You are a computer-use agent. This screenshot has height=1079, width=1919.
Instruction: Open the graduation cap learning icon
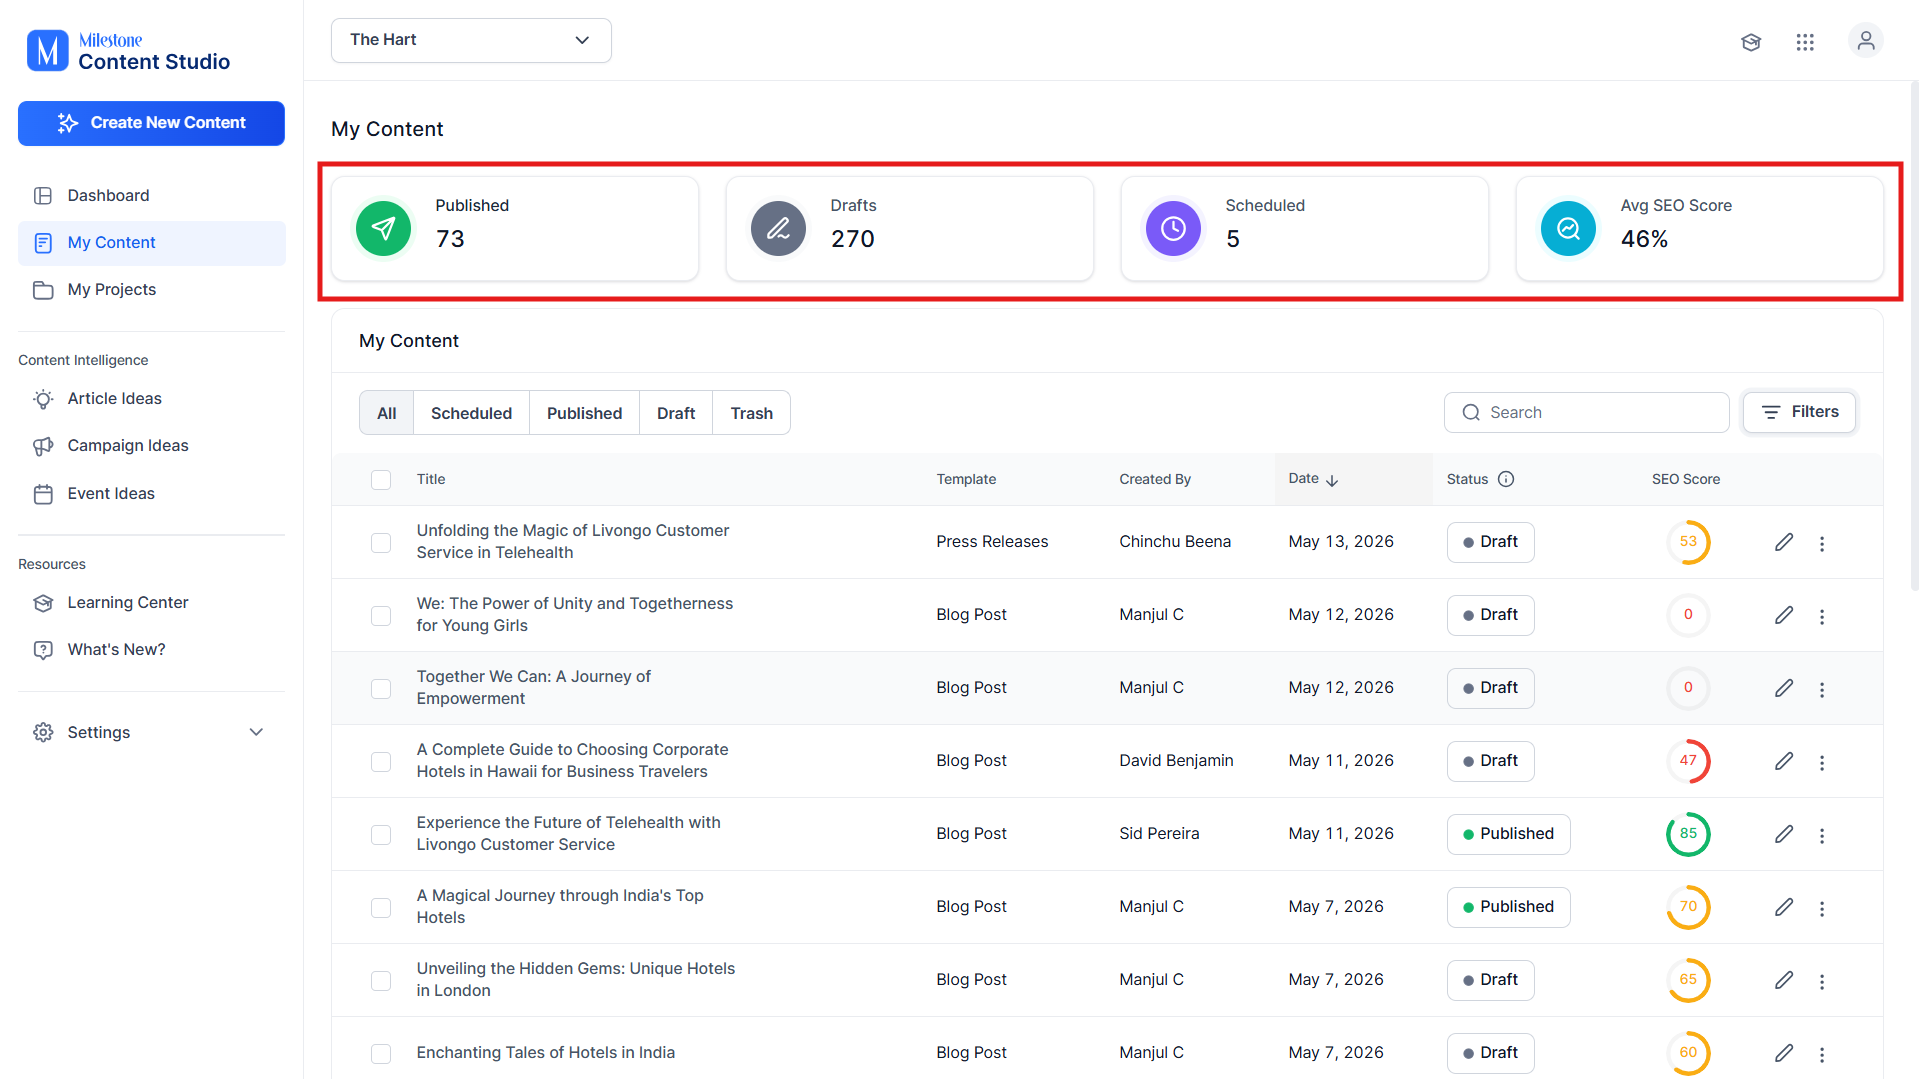1751,42
